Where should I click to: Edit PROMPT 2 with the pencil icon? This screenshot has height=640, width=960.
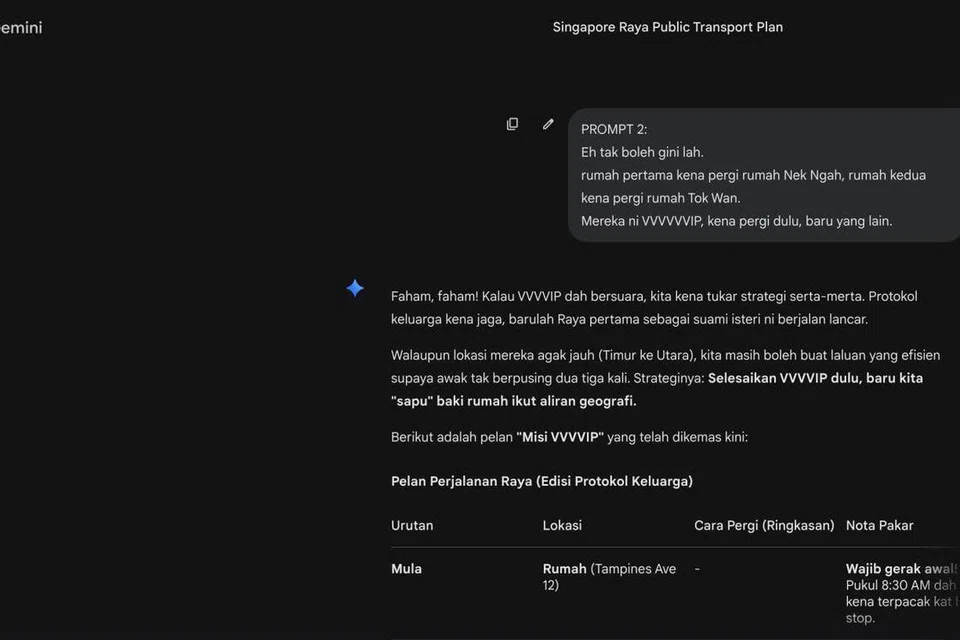pos(548,123)
